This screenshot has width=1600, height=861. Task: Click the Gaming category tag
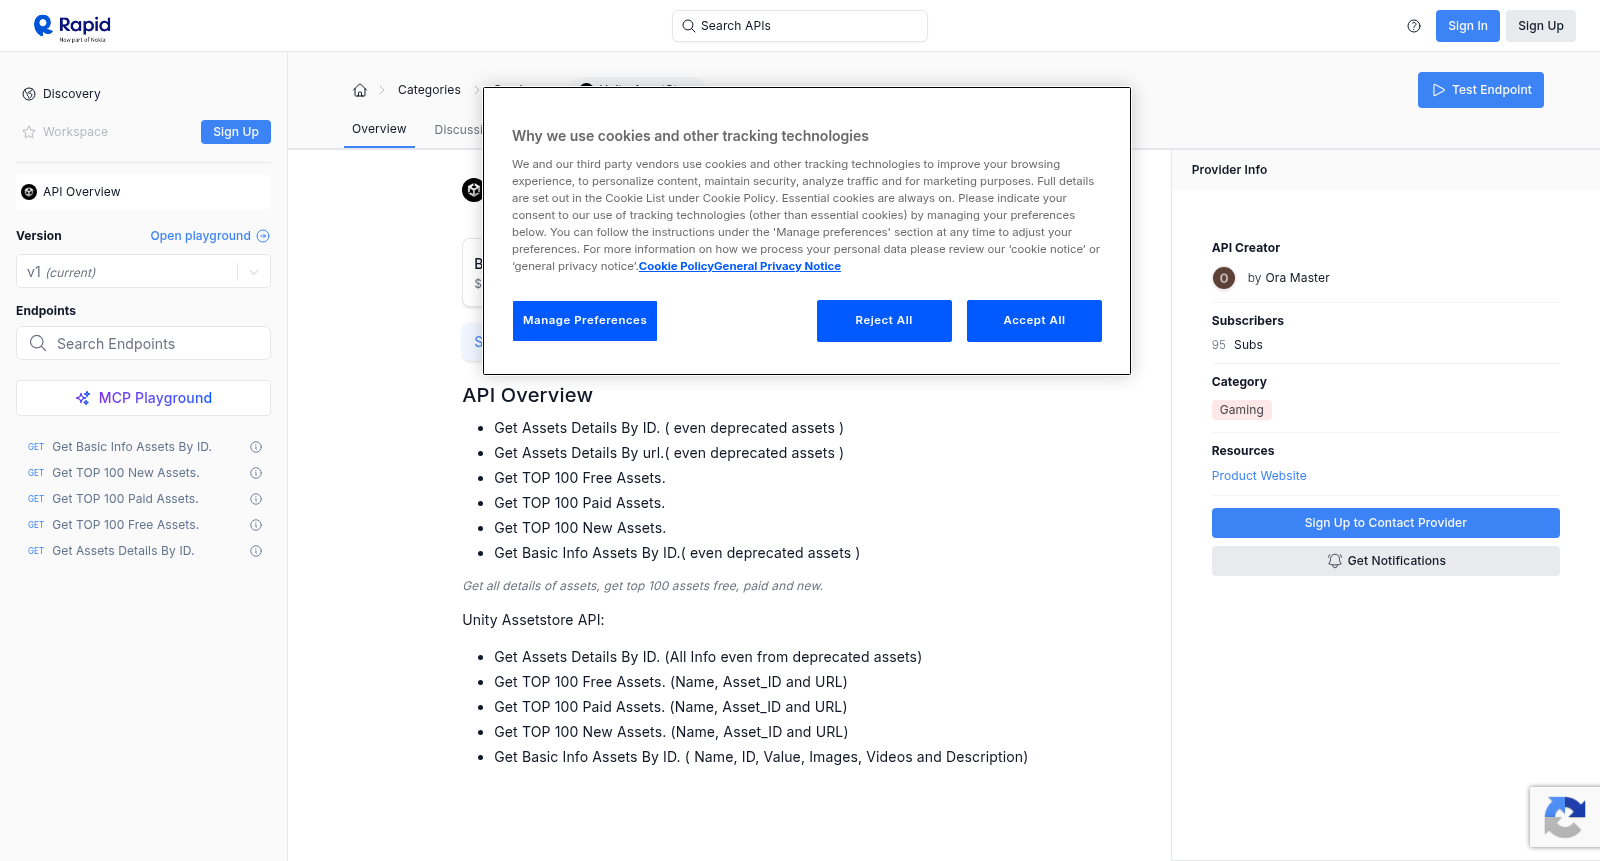(x=1242, y=410)
